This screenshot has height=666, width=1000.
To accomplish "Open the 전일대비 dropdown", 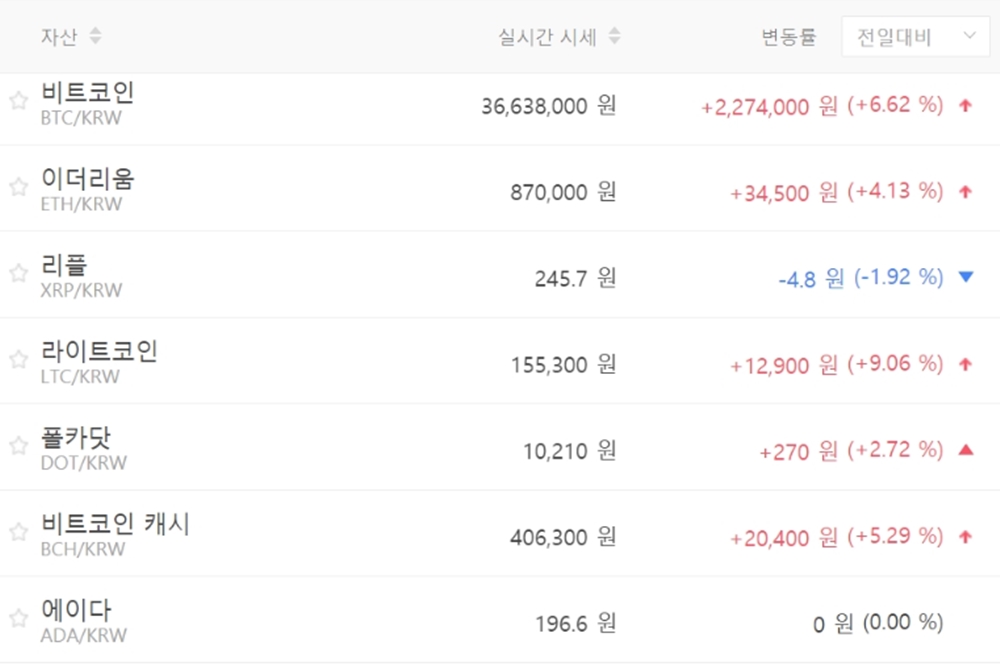I will [915, 38].
